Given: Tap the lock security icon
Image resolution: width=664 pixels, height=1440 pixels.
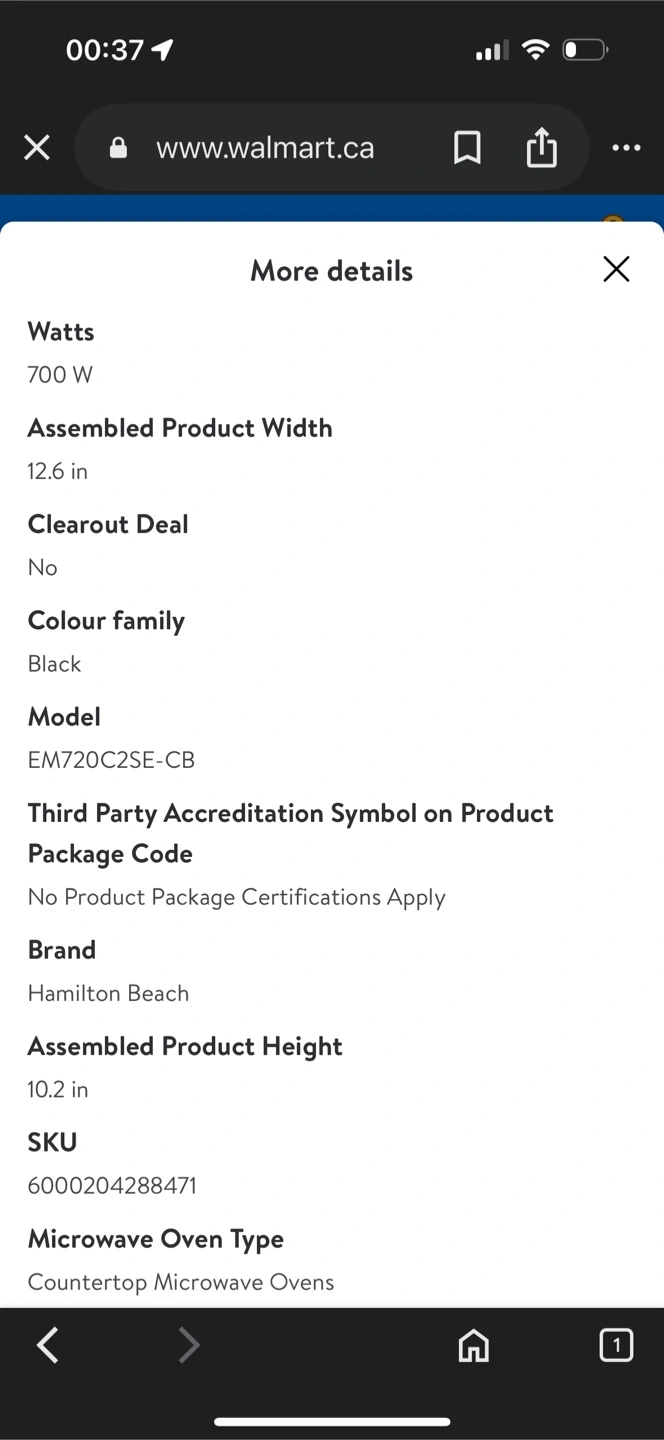Looking at the screenshot, I should 118,149.
